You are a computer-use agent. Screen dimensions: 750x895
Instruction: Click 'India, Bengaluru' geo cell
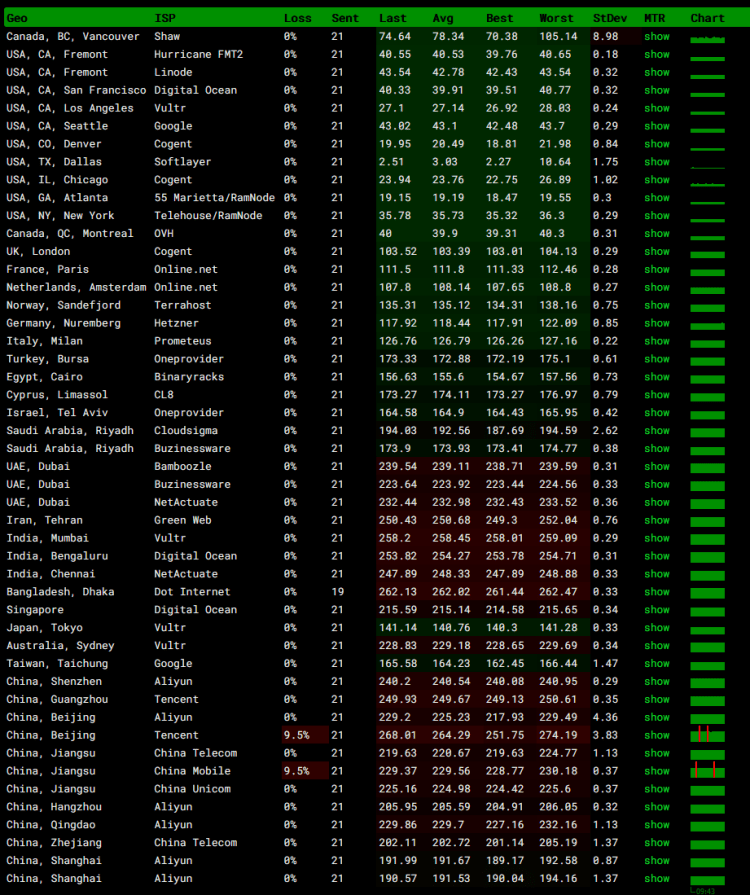point(57,556)
